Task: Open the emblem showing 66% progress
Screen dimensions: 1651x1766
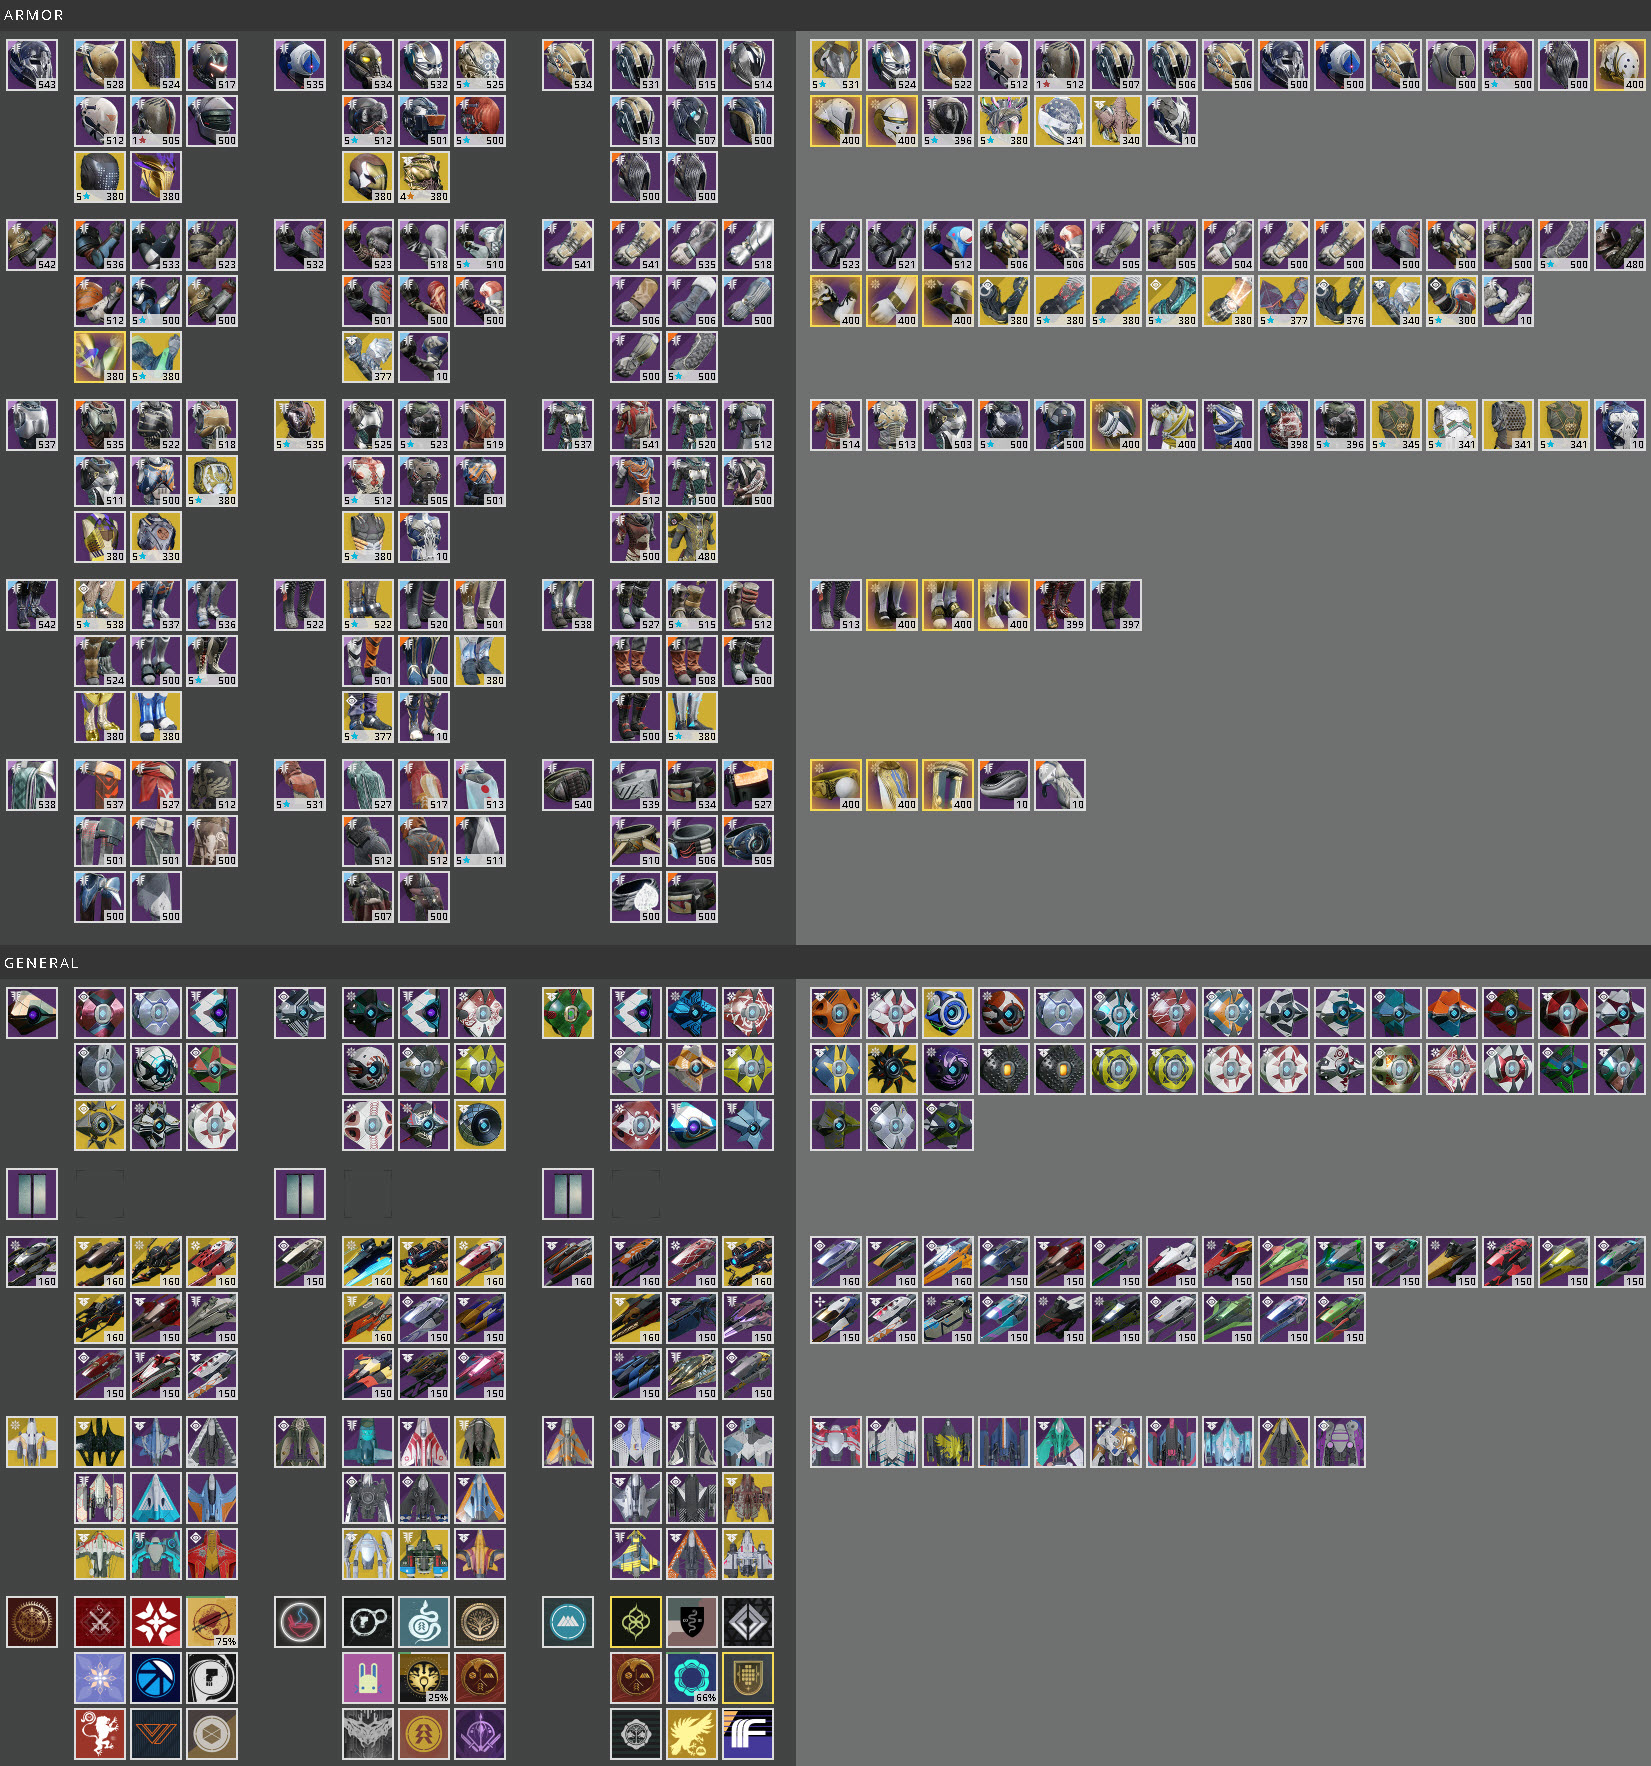Action: [692, 1678]
